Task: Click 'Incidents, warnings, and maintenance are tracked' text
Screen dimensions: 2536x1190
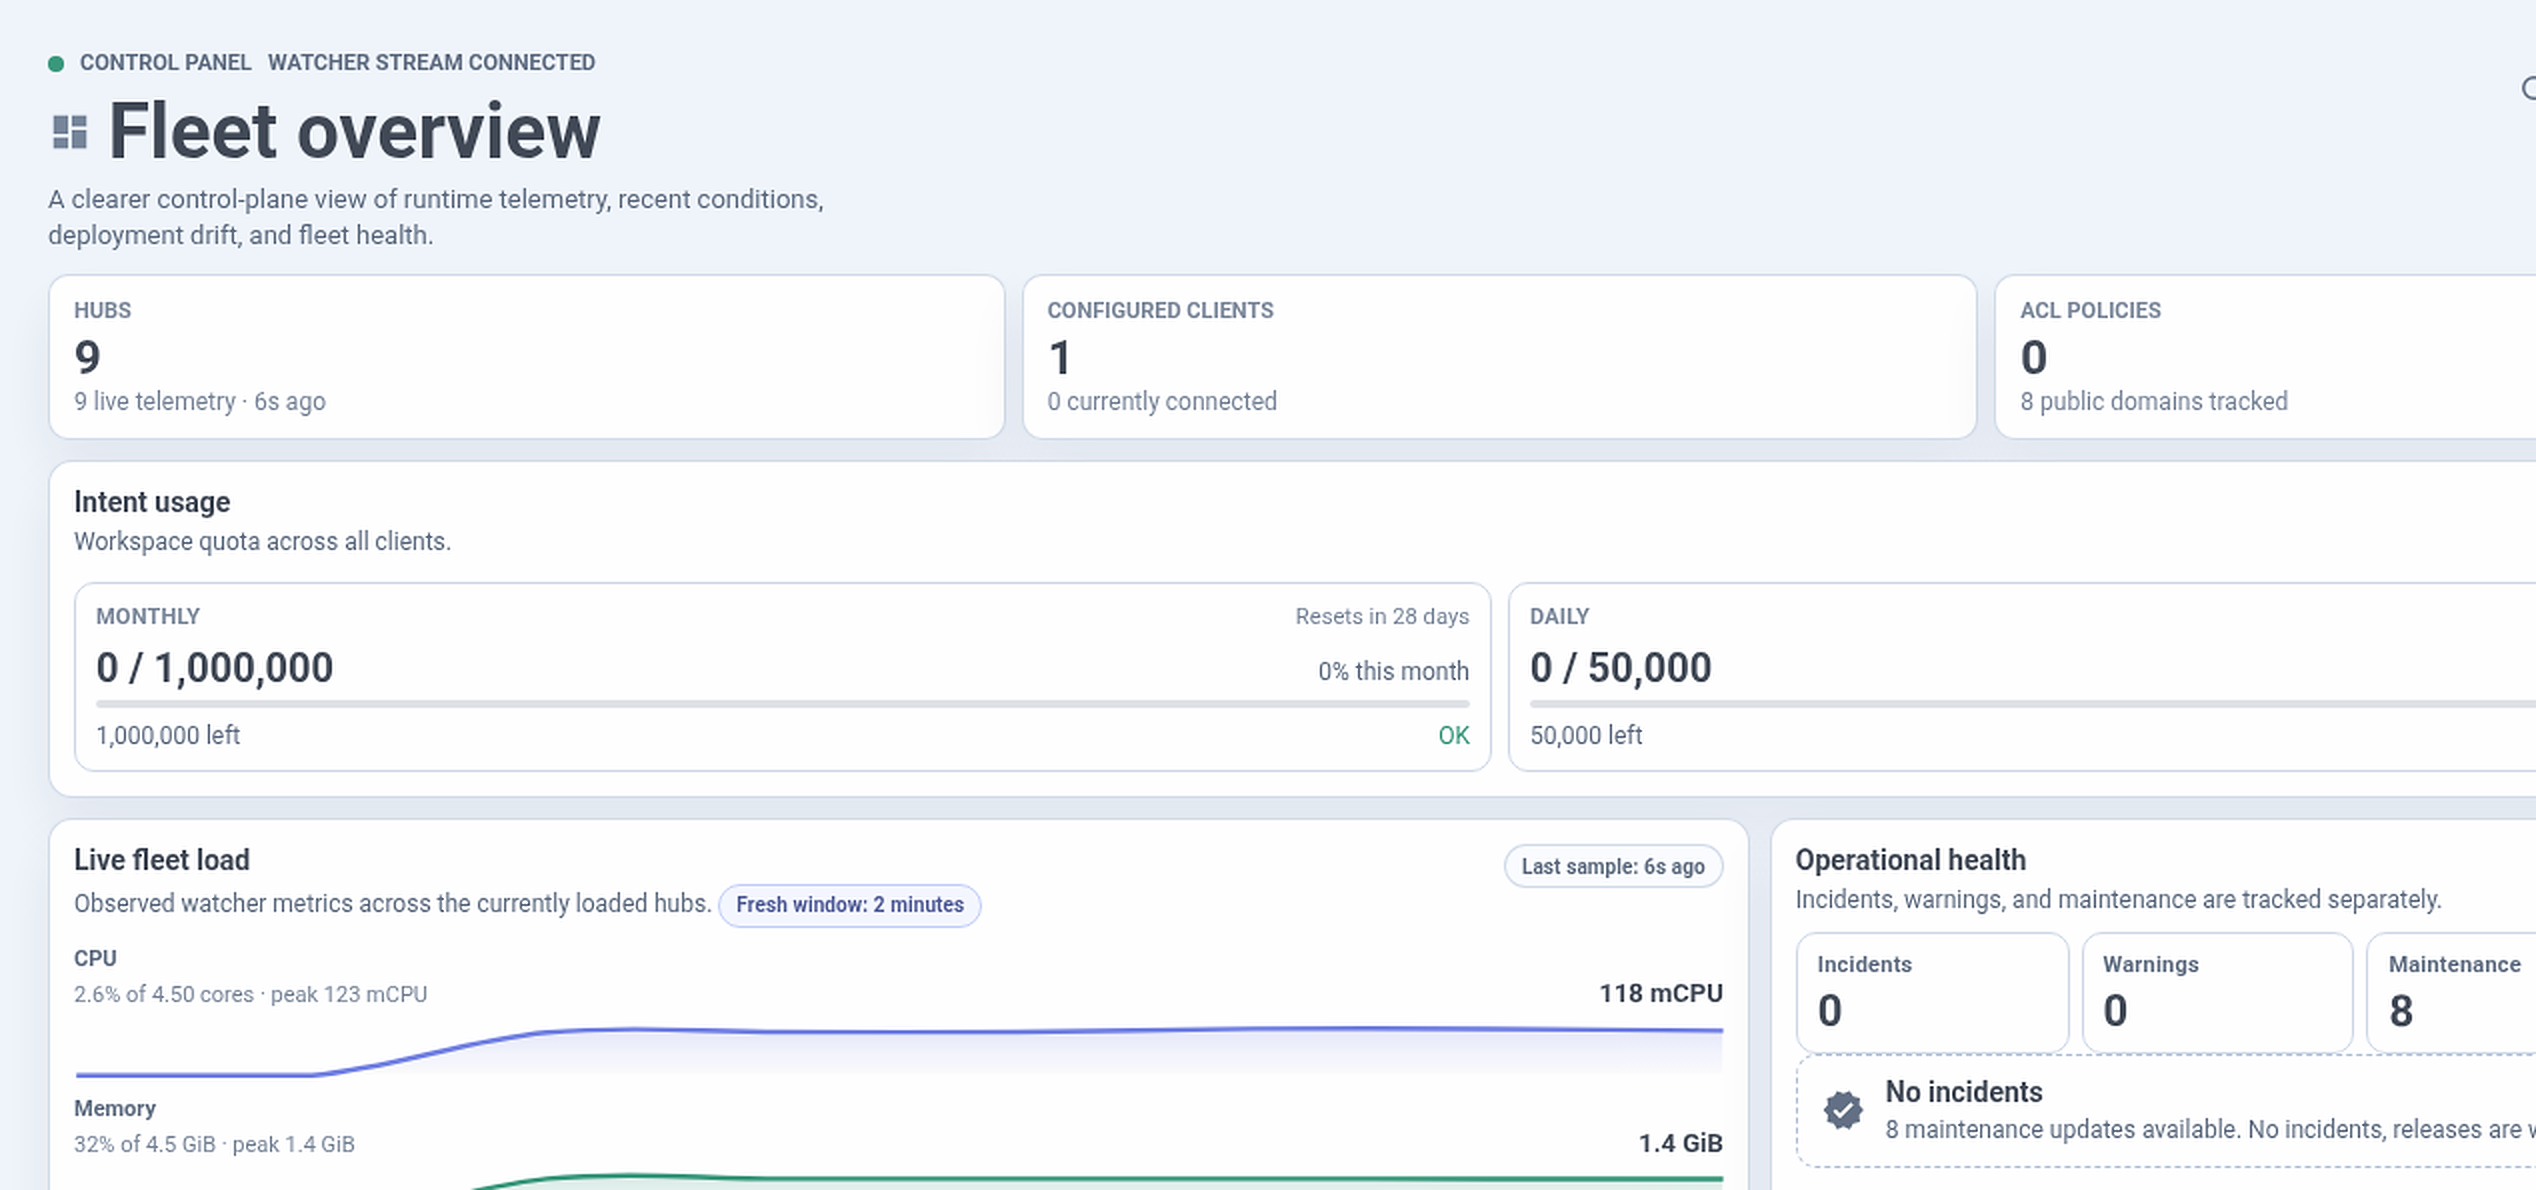Action: coord(2117,900)
